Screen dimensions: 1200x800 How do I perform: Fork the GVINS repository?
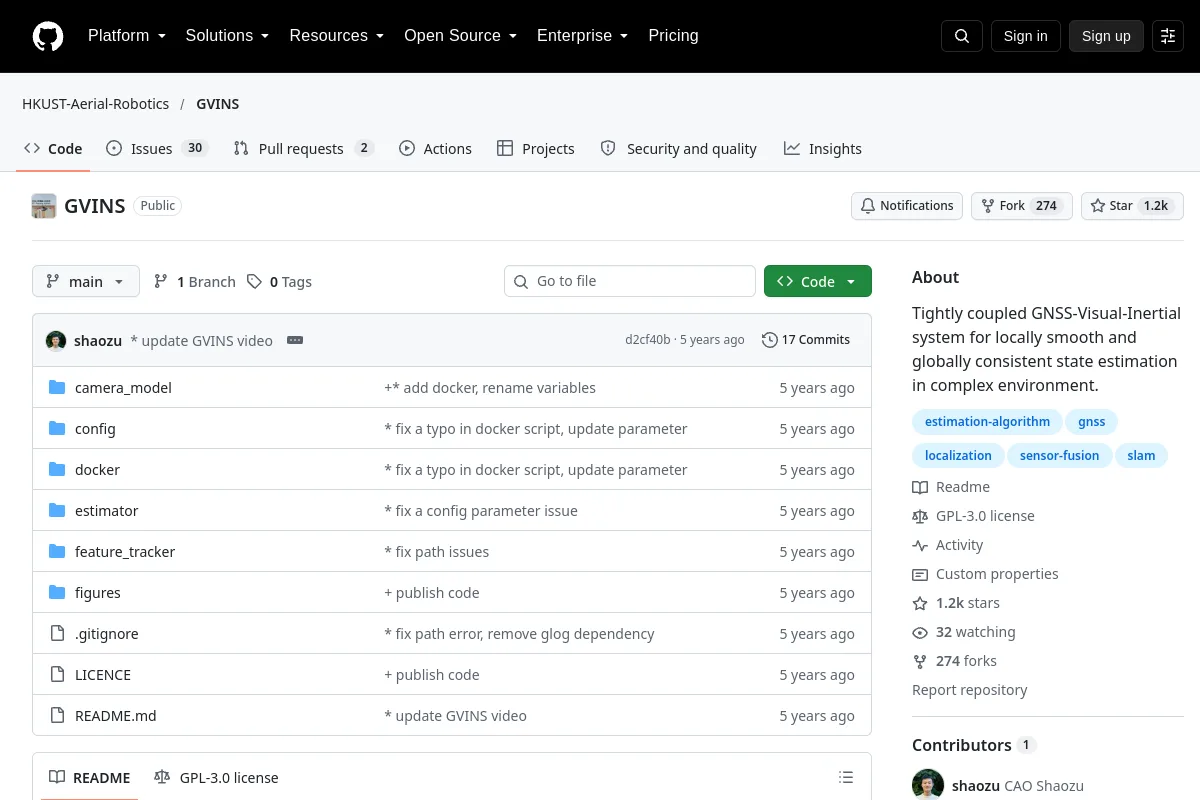(1022, 206)
